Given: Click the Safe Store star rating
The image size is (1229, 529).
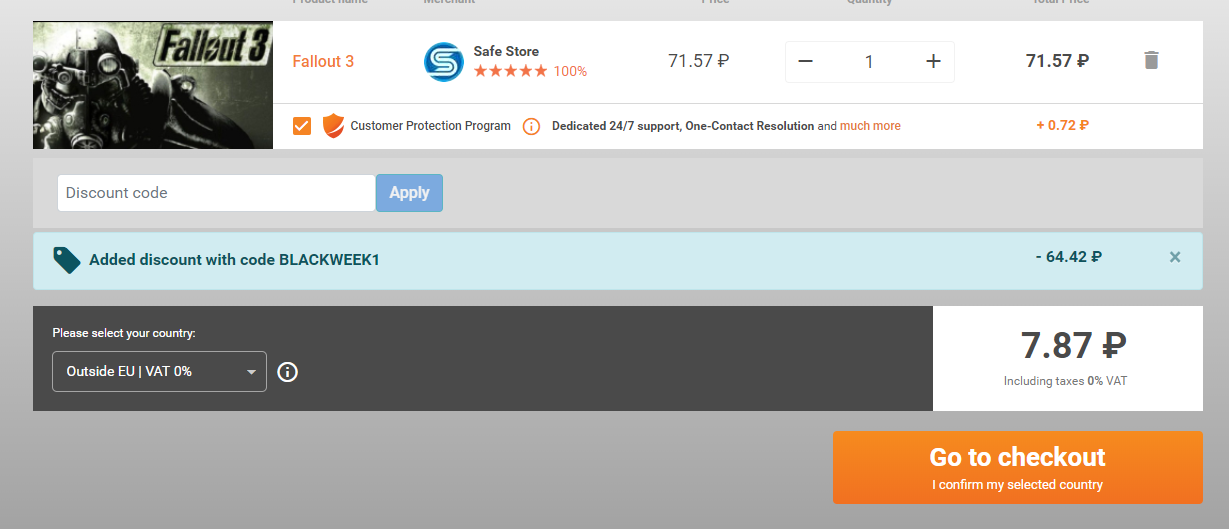Looking at the screenshot, I should pos(510,71).
